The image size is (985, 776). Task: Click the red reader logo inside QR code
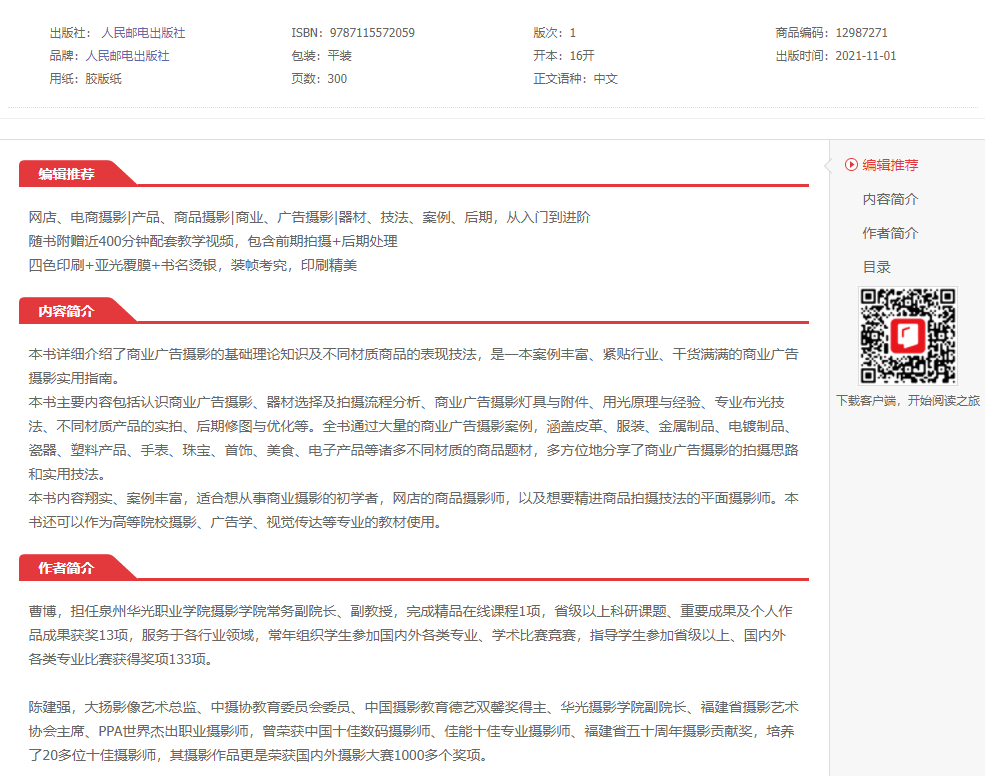click(x=908, y=336)
